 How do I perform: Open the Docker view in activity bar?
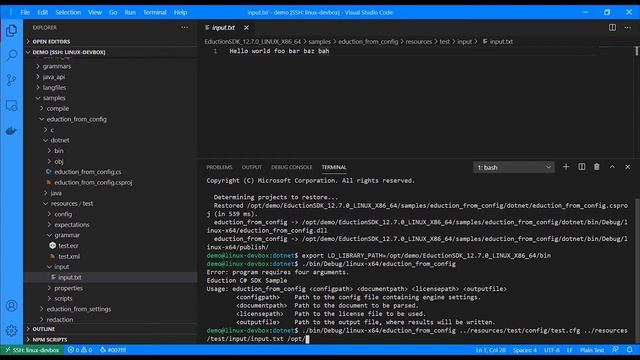coord(11,131)
